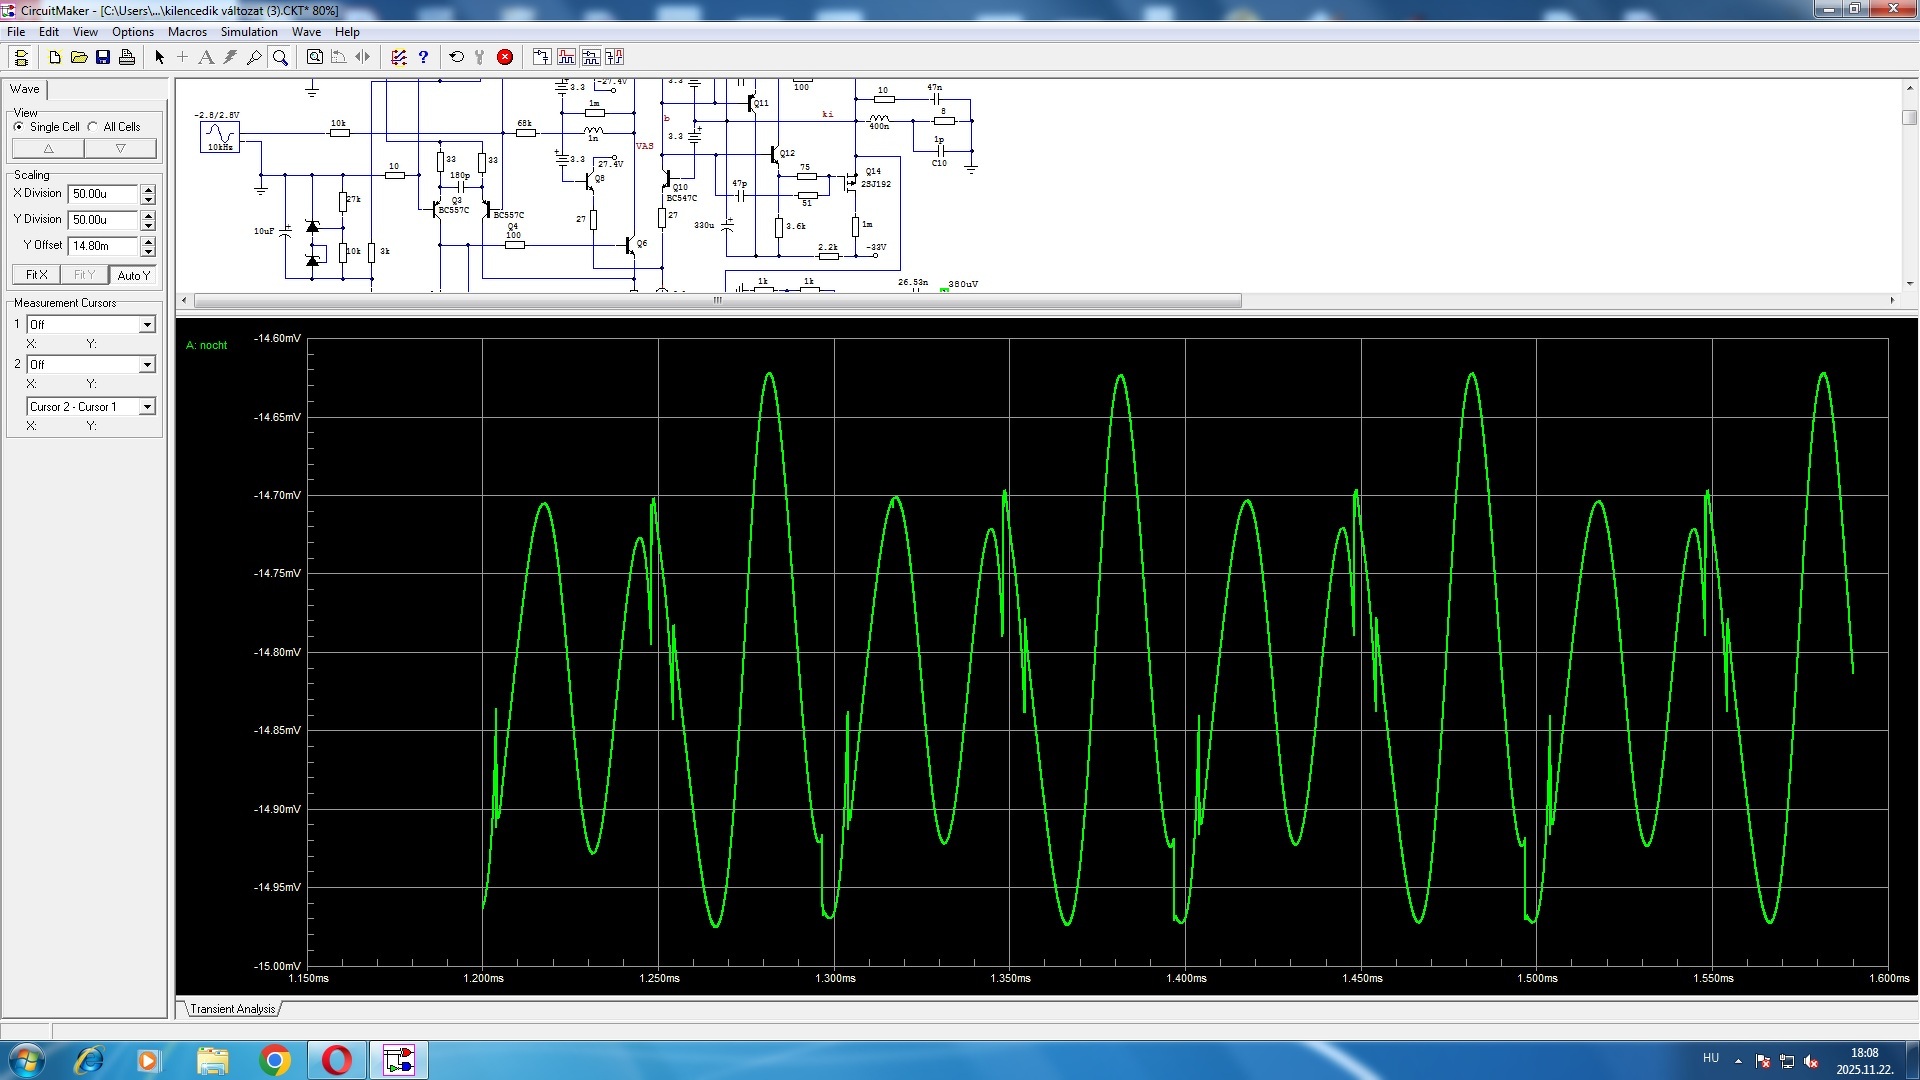Open the Simulation menu
Viewport: 1920px width, 1080px height.
(249, 32)
